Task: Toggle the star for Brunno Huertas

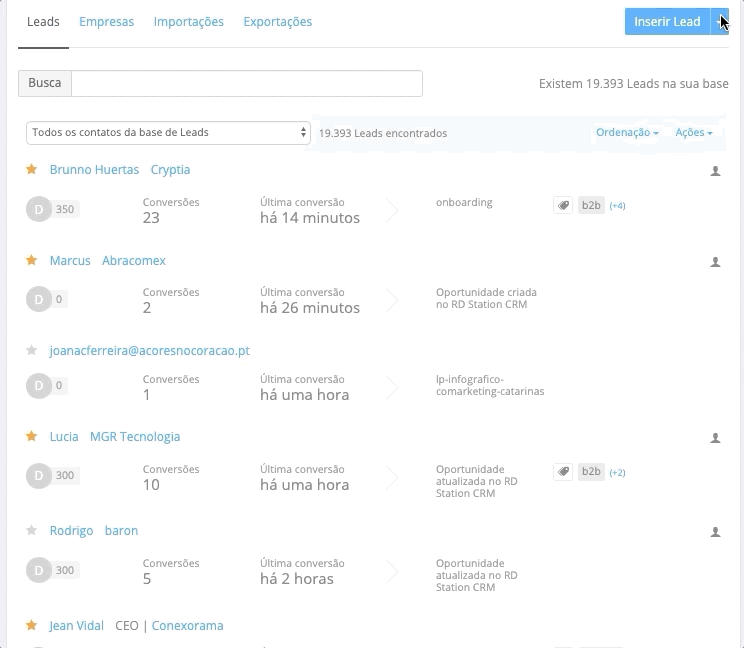Action: 31,170
